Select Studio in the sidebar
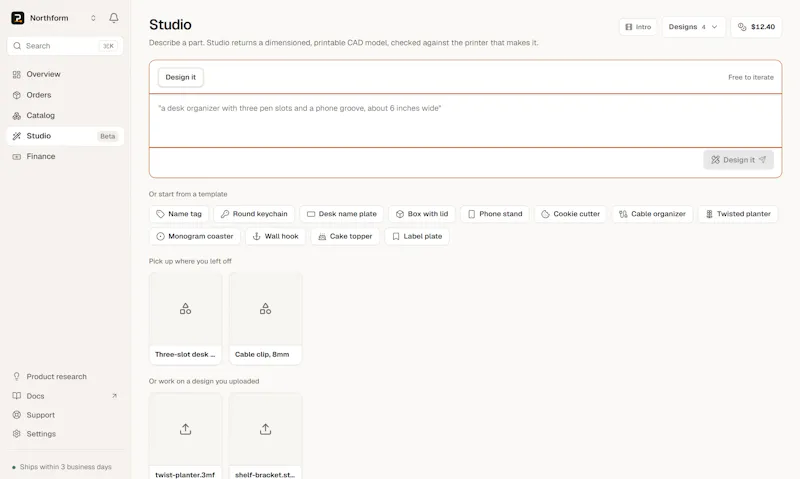 tap(65, 136)
